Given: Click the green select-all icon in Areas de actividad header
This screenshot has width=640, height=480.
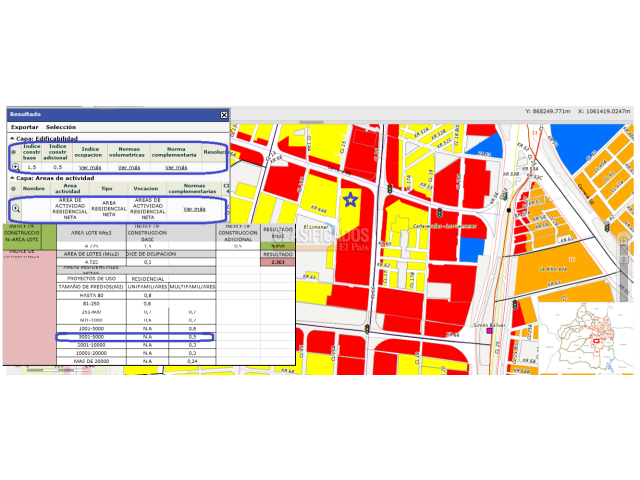Looking at the screenshot, I should click(x=13, y=188).
